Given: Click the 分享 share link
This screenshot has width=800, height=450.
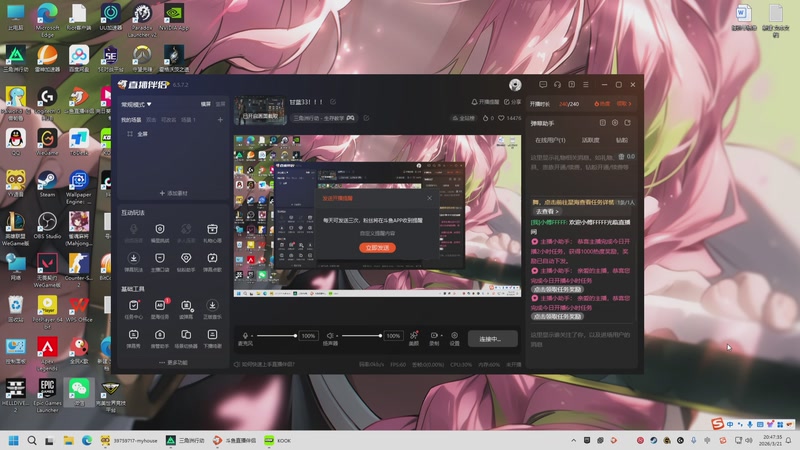Looking at the screenshot, I should pyautogui.click(x=513, y=102).
